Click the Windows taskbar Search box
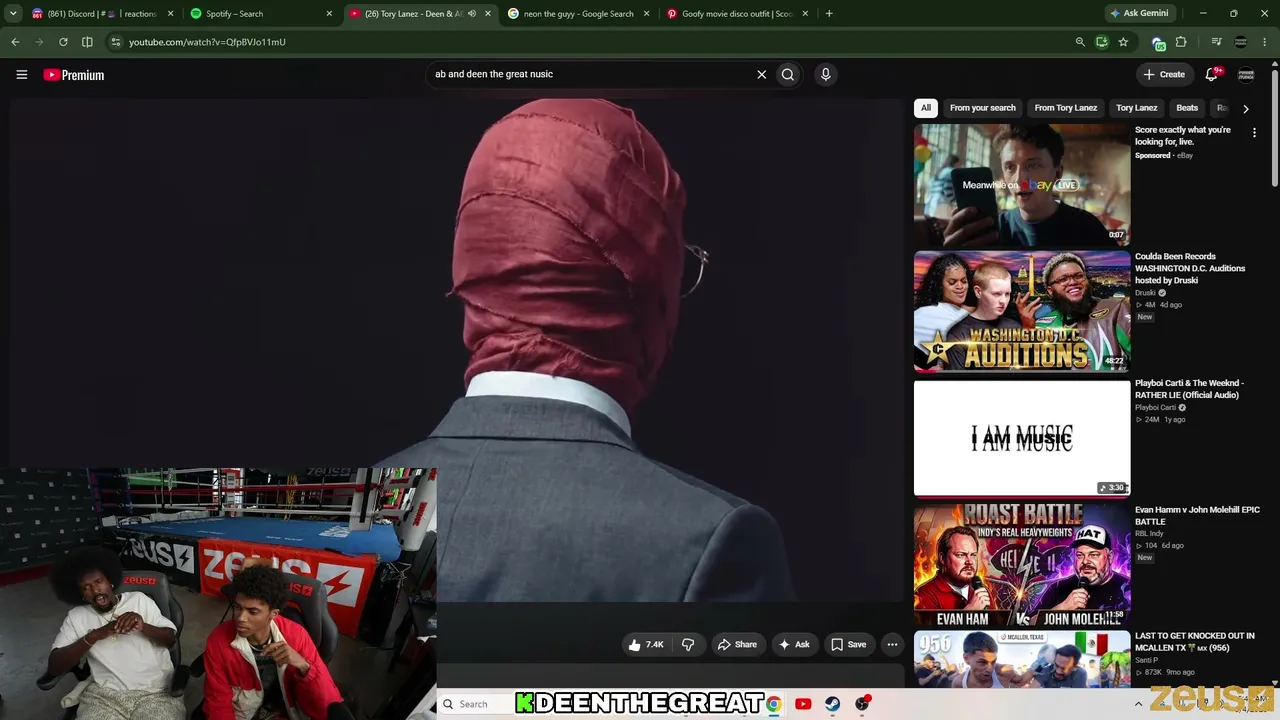Image resolution: width=1280 pixels, height=720 pixels. (476, 704)
